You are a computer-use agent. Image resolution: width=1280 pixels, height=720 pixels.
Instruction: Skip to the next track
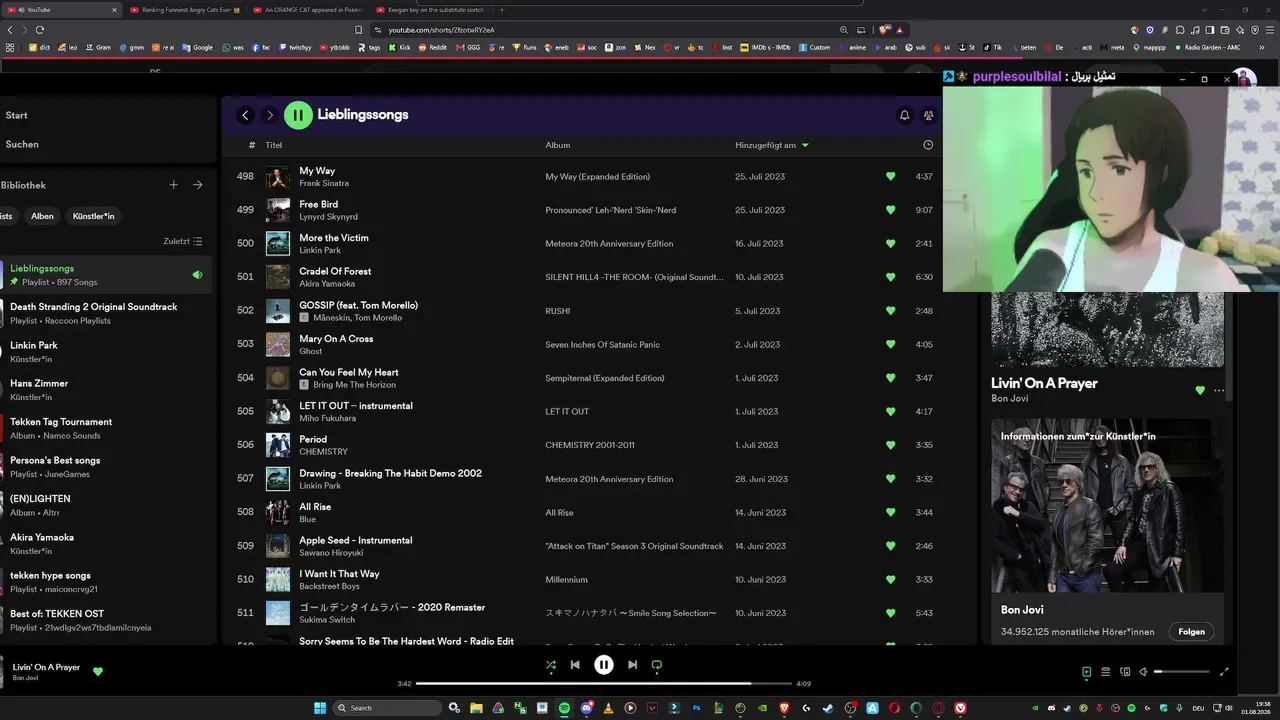point(632,665)
